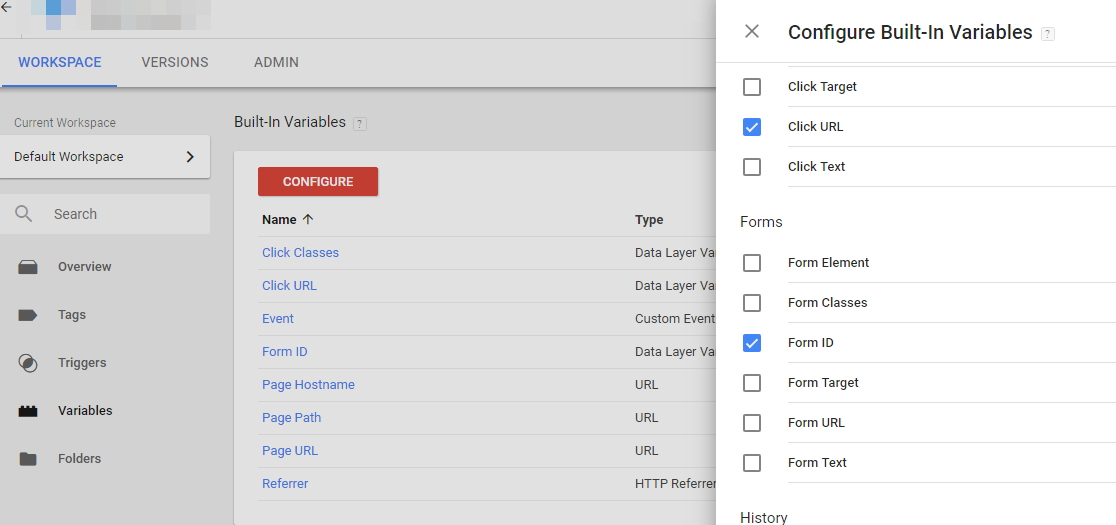Screen dimensions: 1116x525
Task: Click the Variables brick icon
Action: coord(28,411)
